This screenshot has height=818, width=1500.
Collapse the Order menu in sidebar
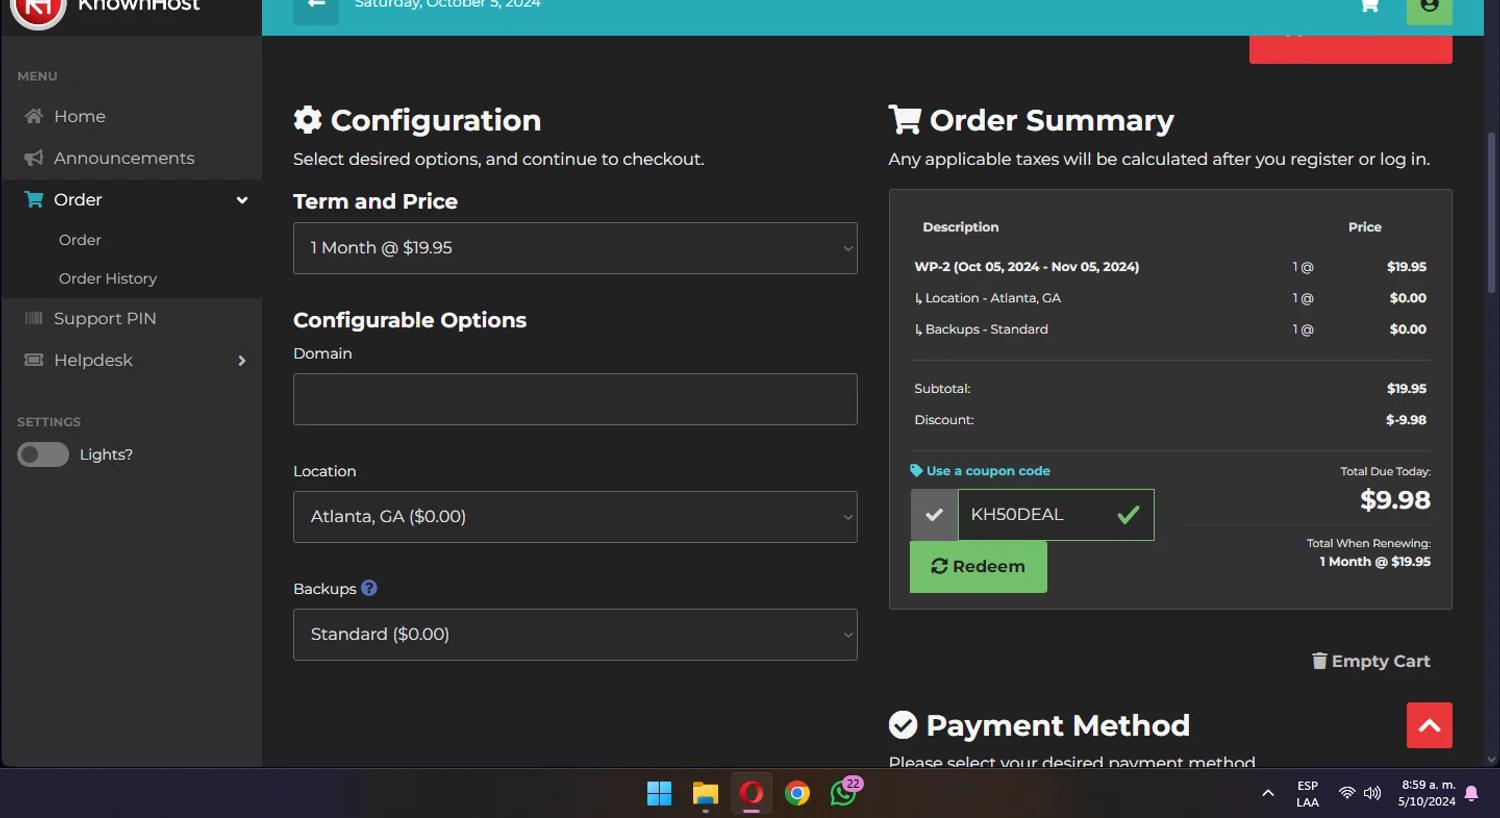tap(131, 200)
